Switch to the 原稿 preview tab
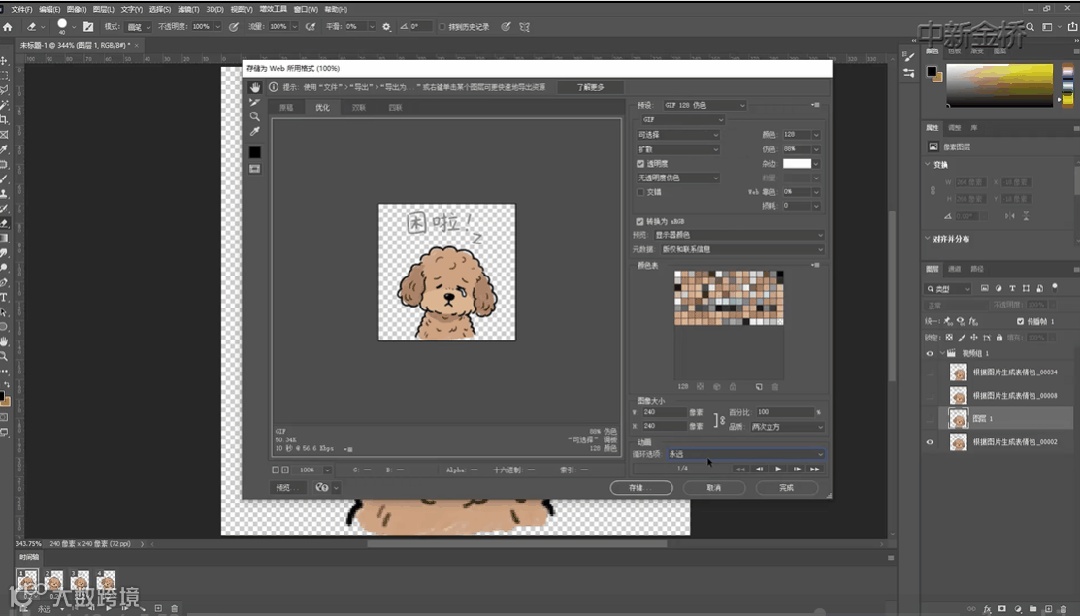Screen dimensions: 1080x616 point(286,107)
